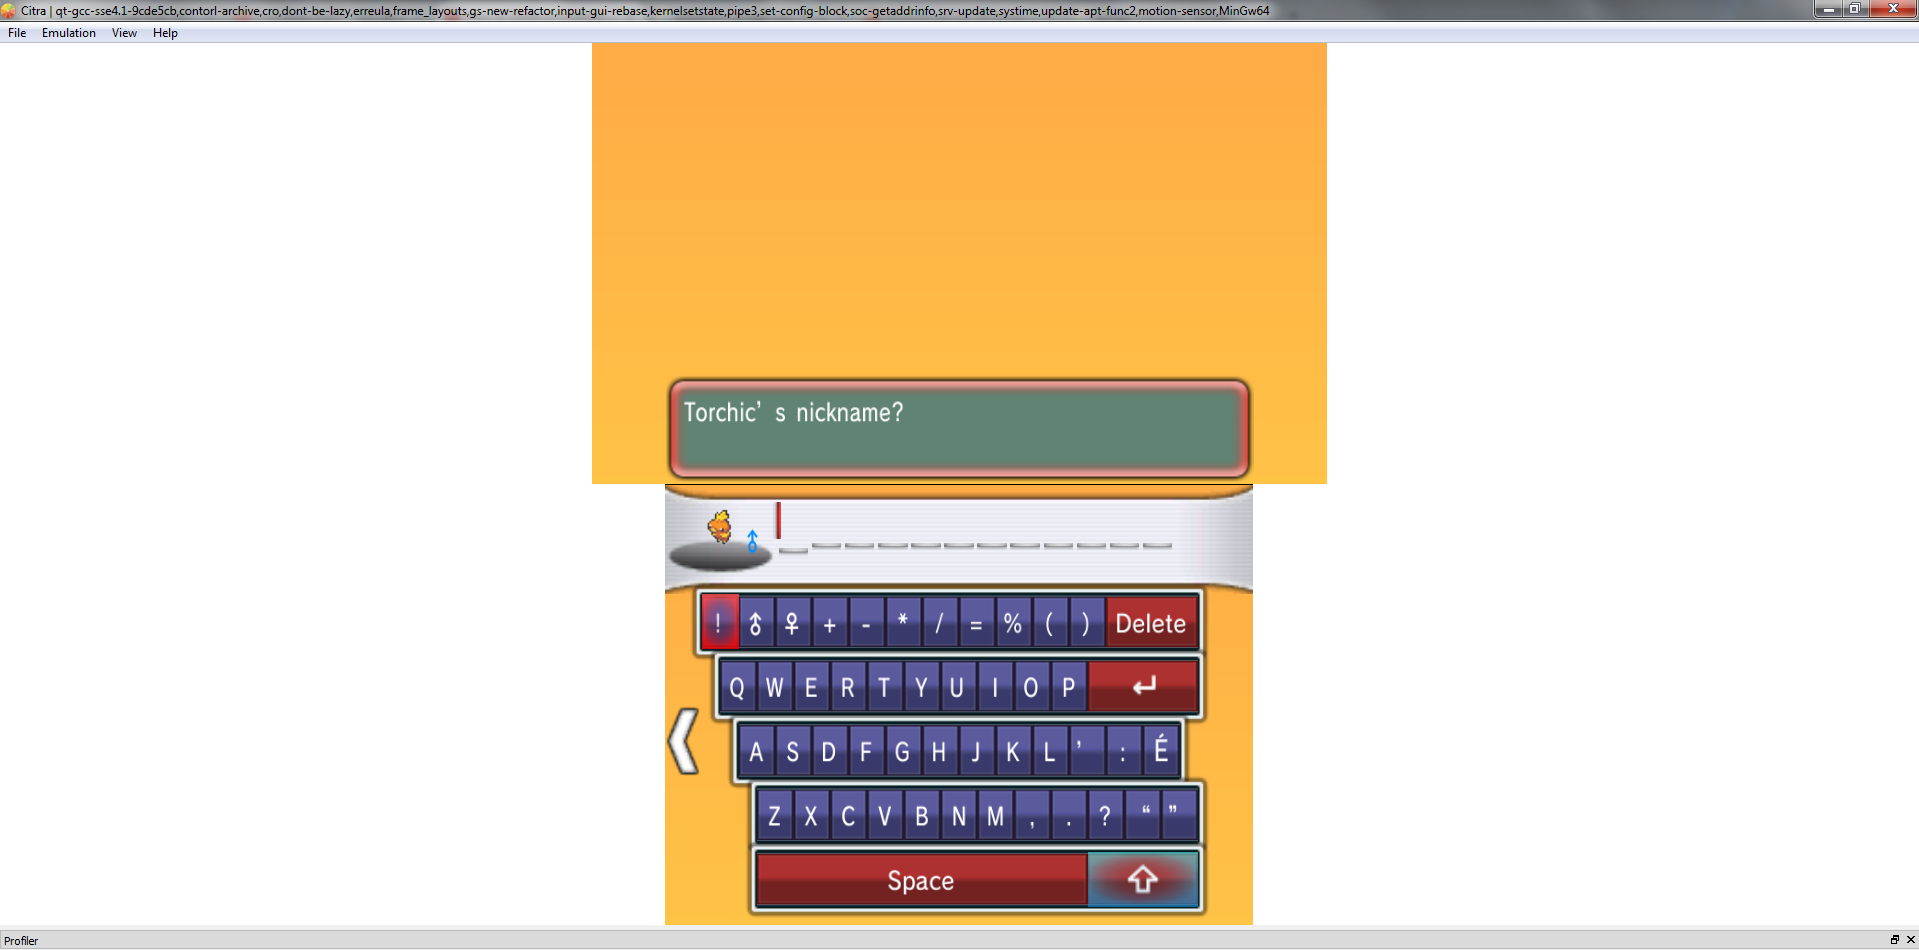Tap the close parenthesis key
The height and width of the screenshot is (950, 1919).
(x=1086, y=624)
